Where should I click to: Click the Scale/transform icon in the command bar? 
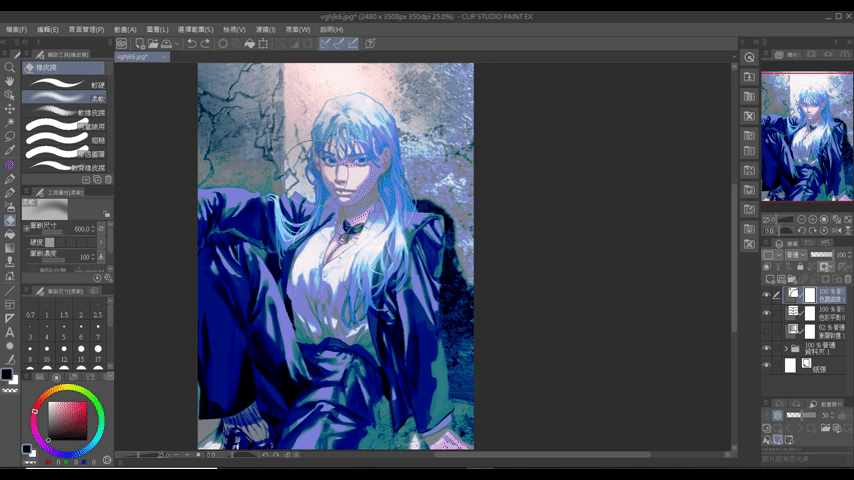tap(263, 44)
